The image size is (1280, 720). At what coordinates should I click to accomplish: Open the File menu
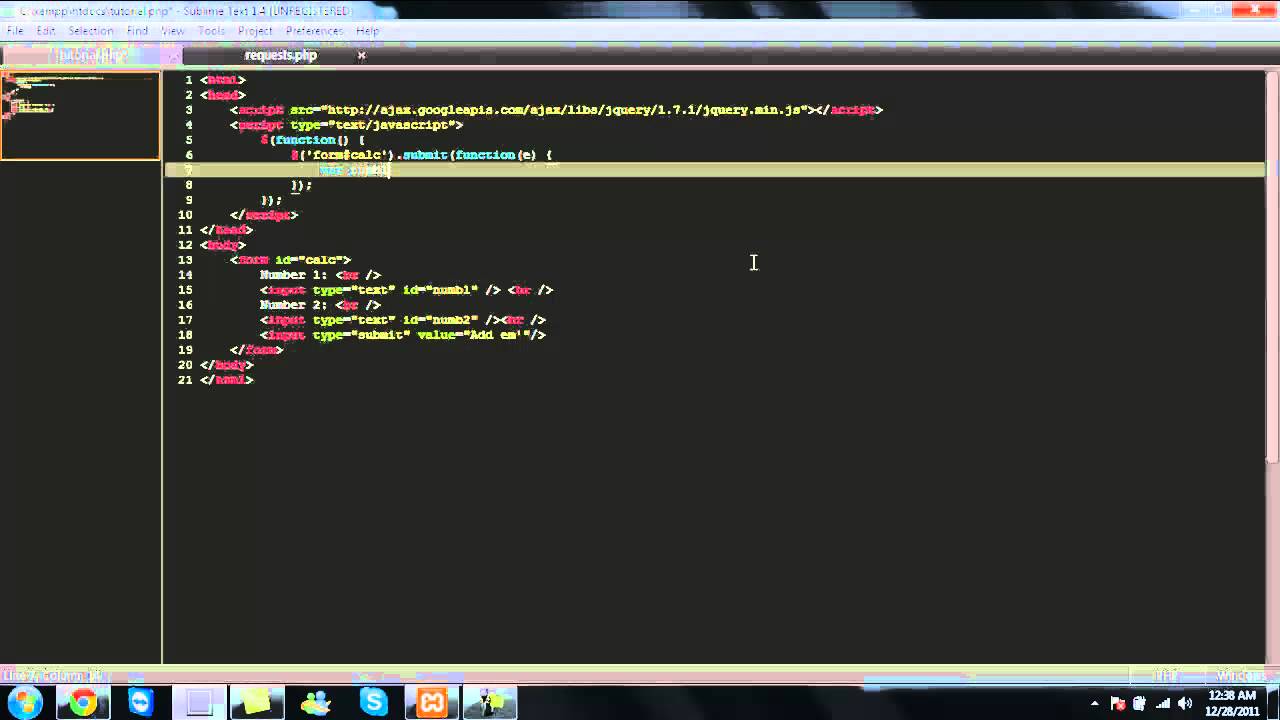click(x=15, y=31)
